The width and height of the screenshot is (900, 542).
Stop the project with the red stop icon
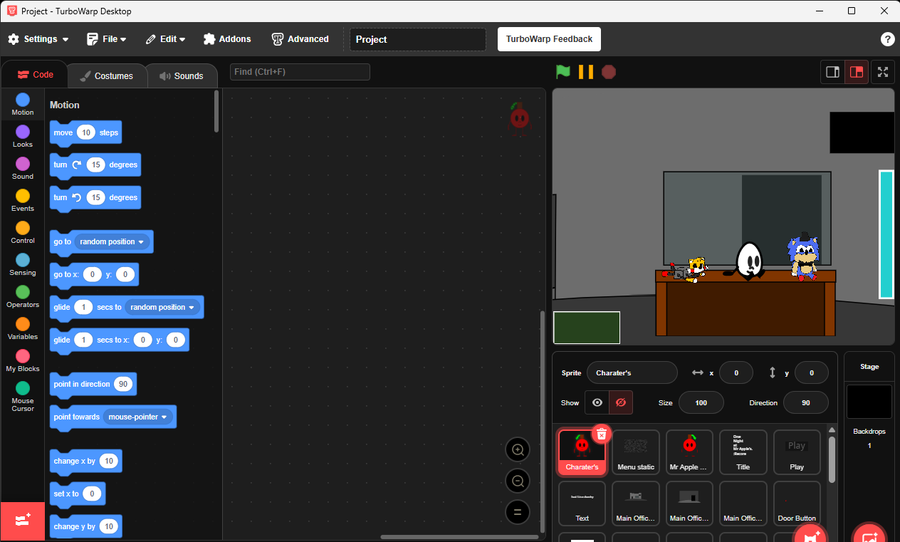(x=608, y=72)
